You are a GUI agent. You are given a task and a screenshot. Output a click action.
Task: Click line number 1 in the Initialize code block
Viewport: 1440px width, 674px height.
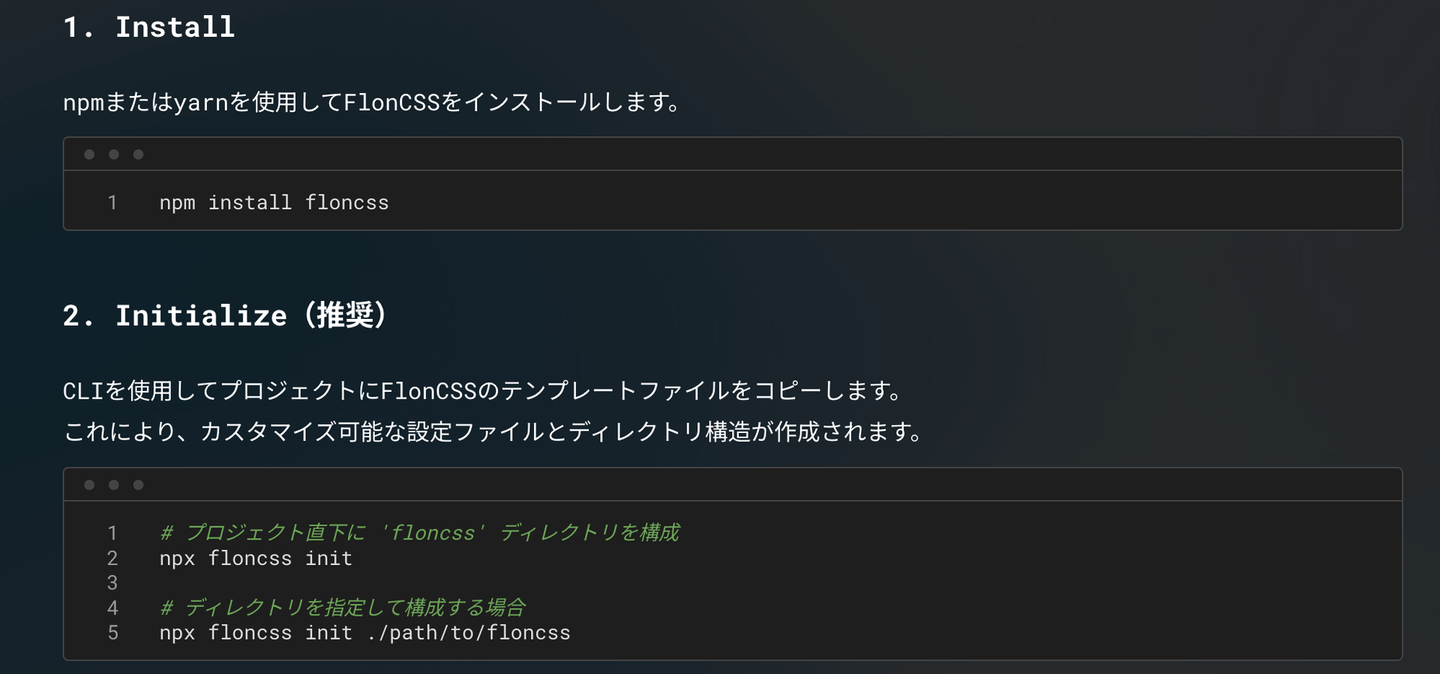pyautogui.click(x=112, y=533)
